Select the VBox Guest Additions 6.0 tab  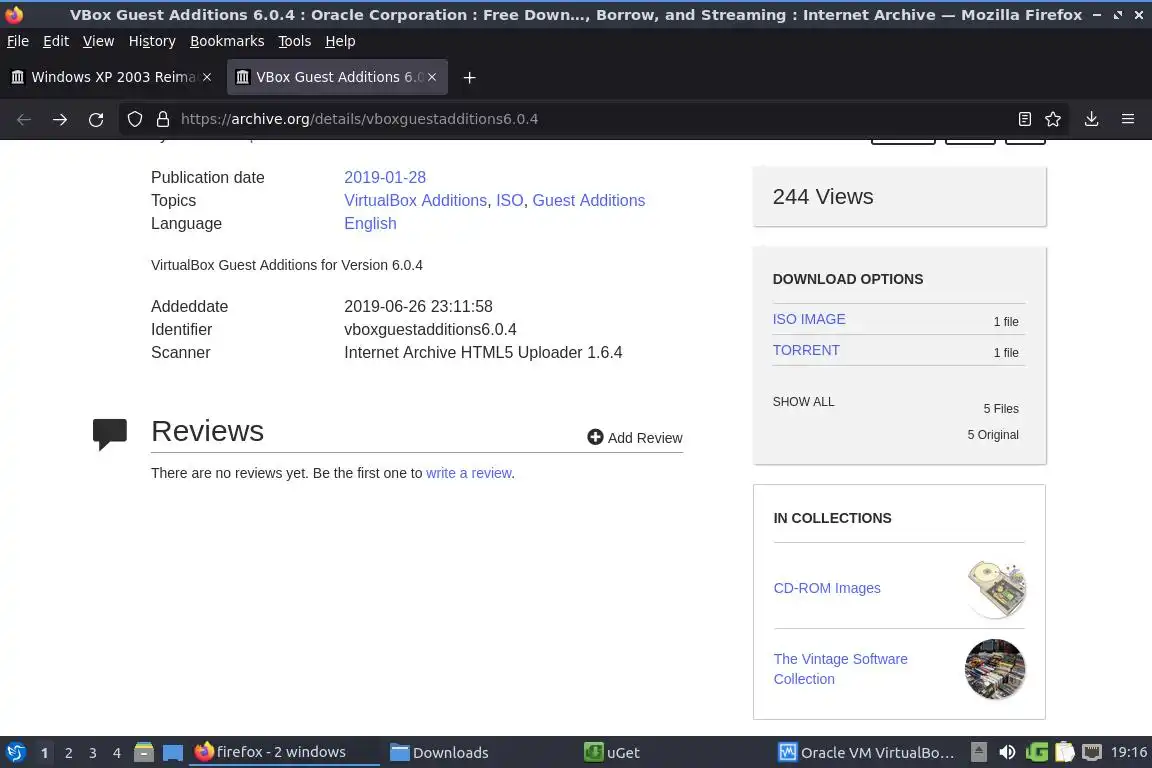[x=337, y=77]
